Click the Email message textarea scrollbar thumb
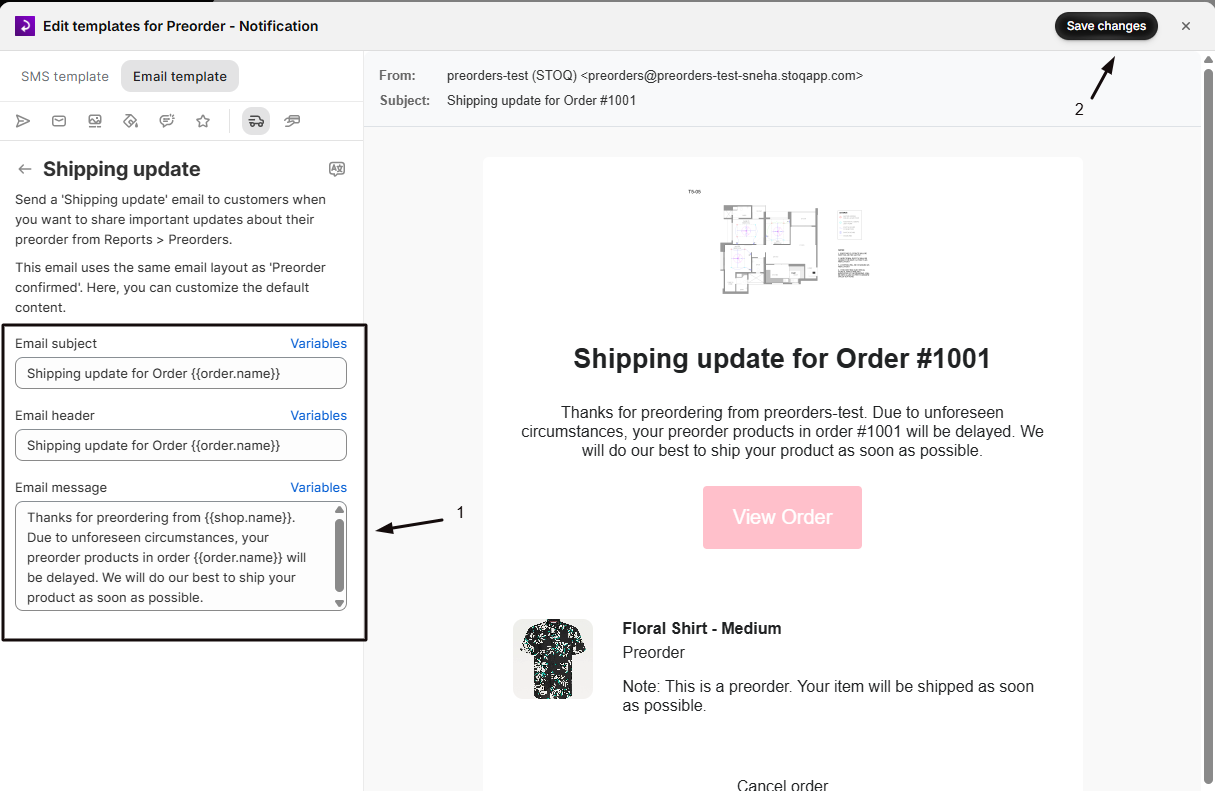Screen dimensions: 1215x791 [x=339, y=555]
